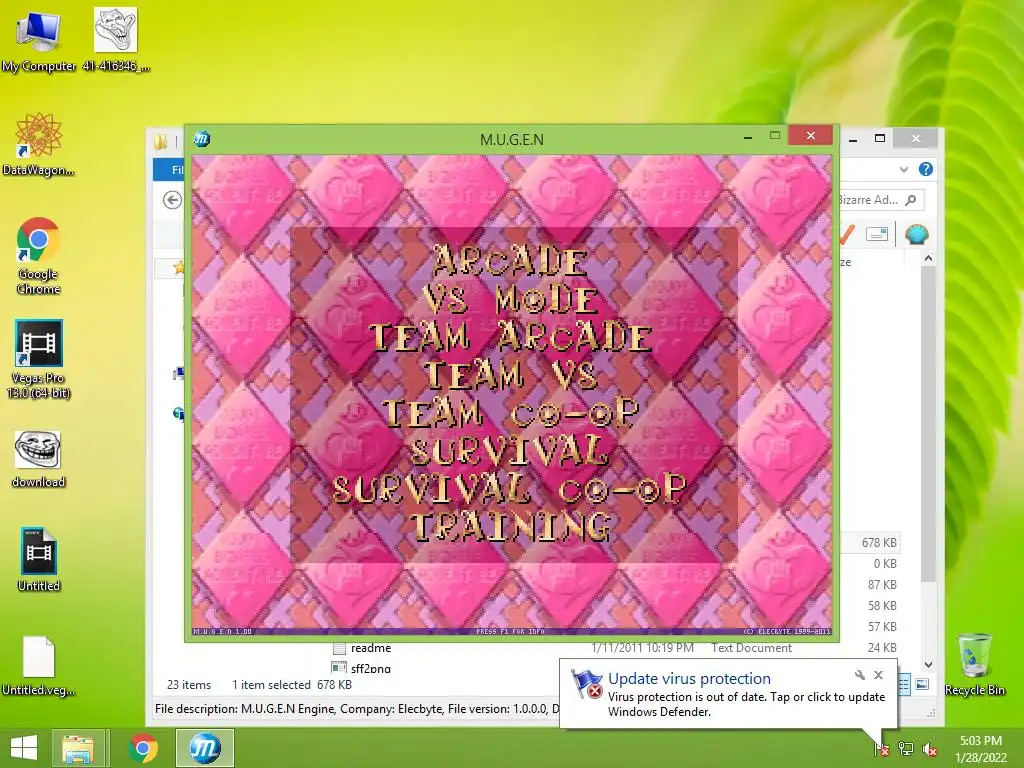
Task: Select the Recycle Bin desktop icon
Action: [x=974, y=665]
